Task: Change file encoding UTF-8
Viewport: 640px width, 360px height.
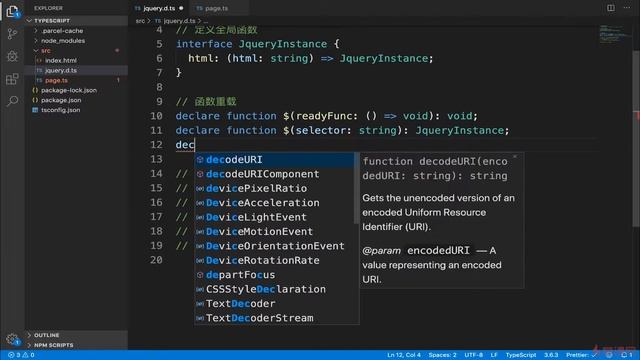Action: tap(473, 355)
